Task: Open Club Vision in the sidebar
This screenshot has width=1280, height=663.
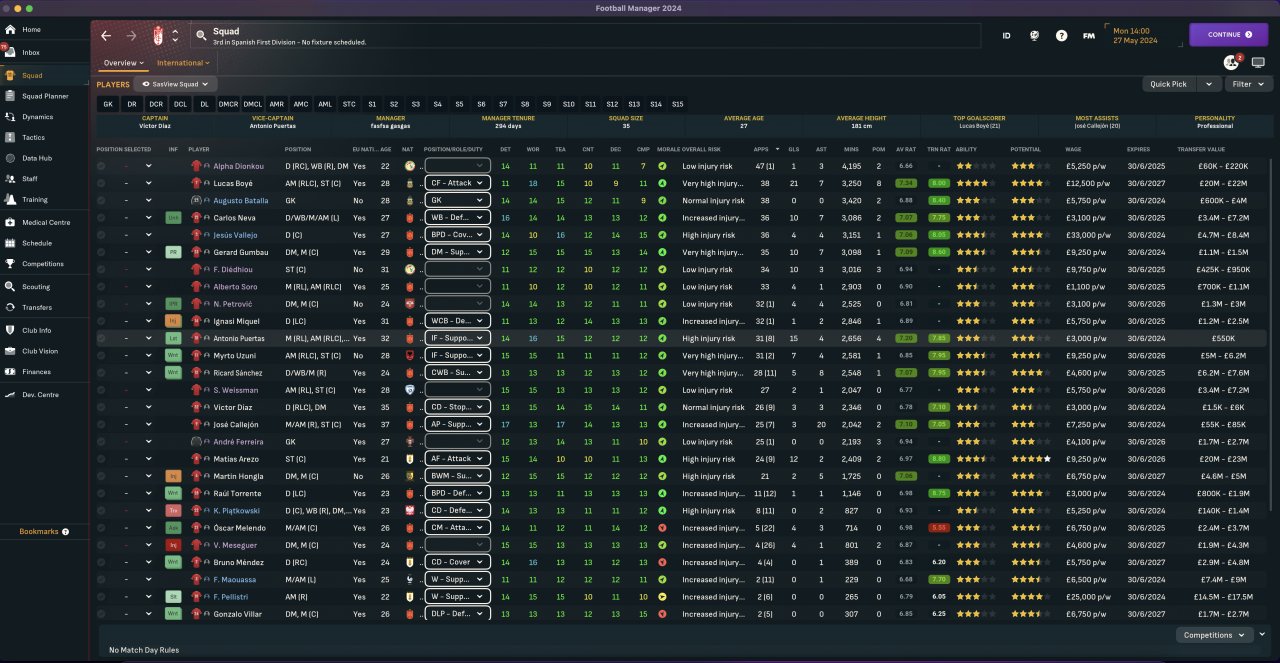Action: [x=40, y=351]
